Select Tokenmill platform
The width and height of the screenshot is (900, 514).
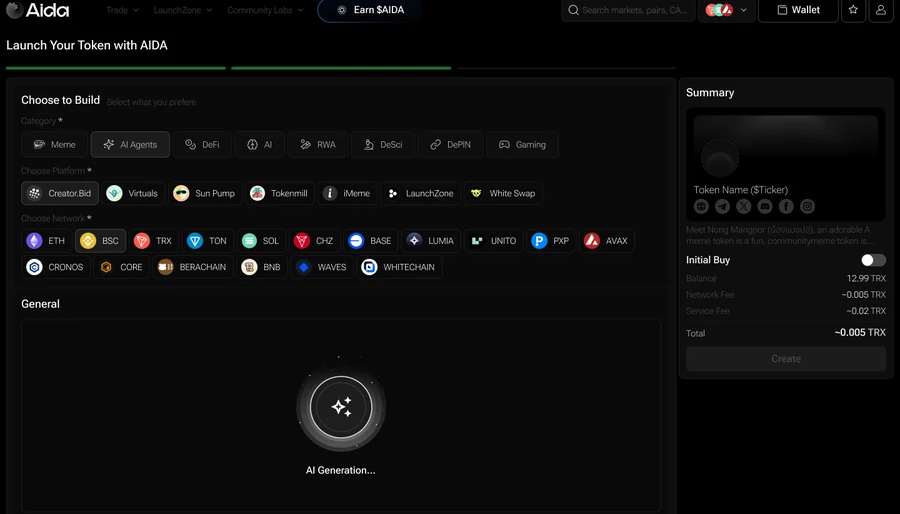click(x=280, y=193)
